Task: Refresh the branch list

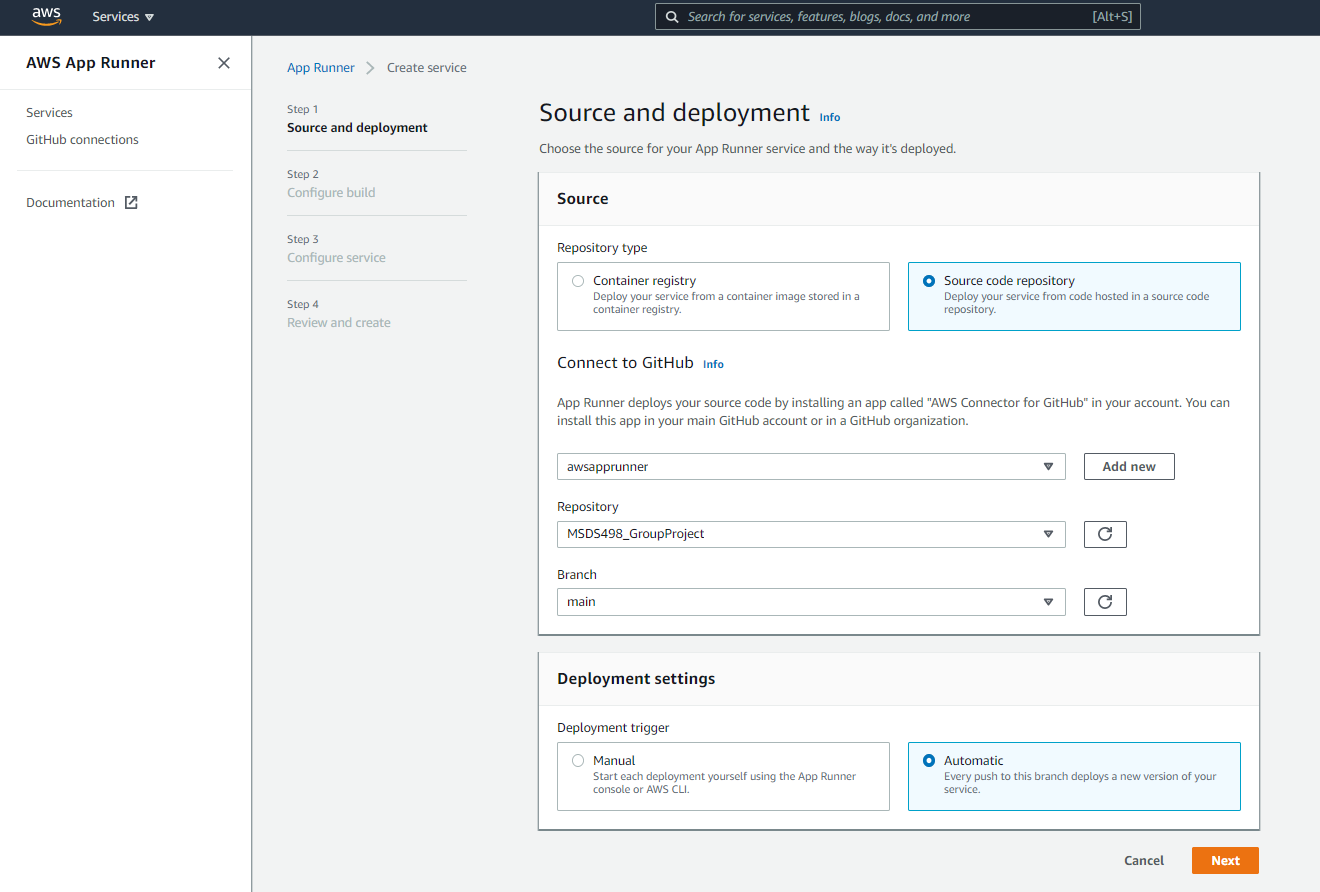Action: pos(1105,602)
